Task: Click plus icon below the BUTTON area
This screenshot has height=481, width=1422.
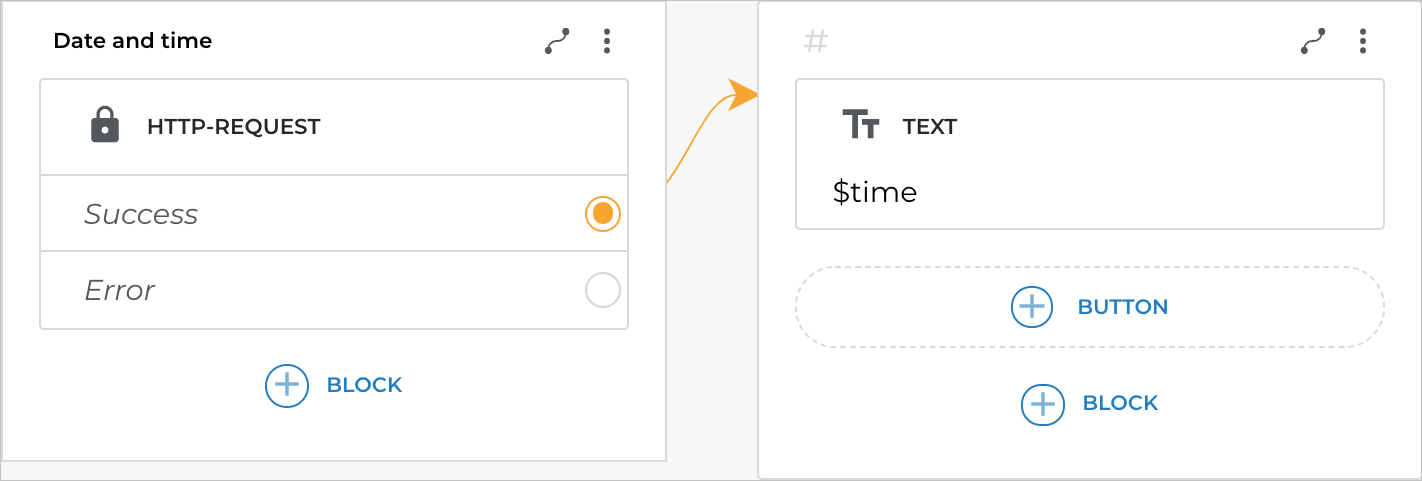Action: coord(1041,403)
